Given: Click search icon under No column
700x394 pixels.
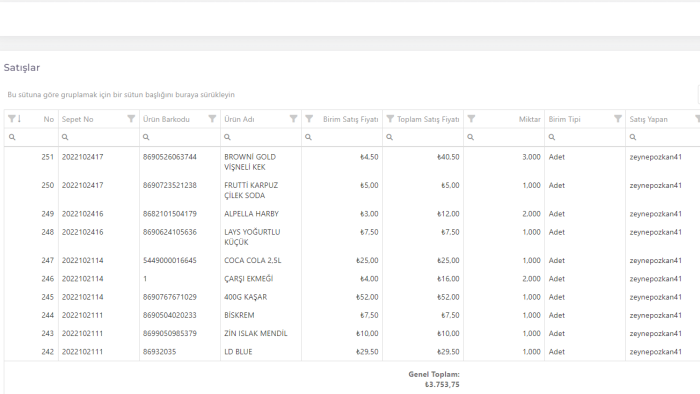Looking at the screenshot, I should click(x=12, y=137).
